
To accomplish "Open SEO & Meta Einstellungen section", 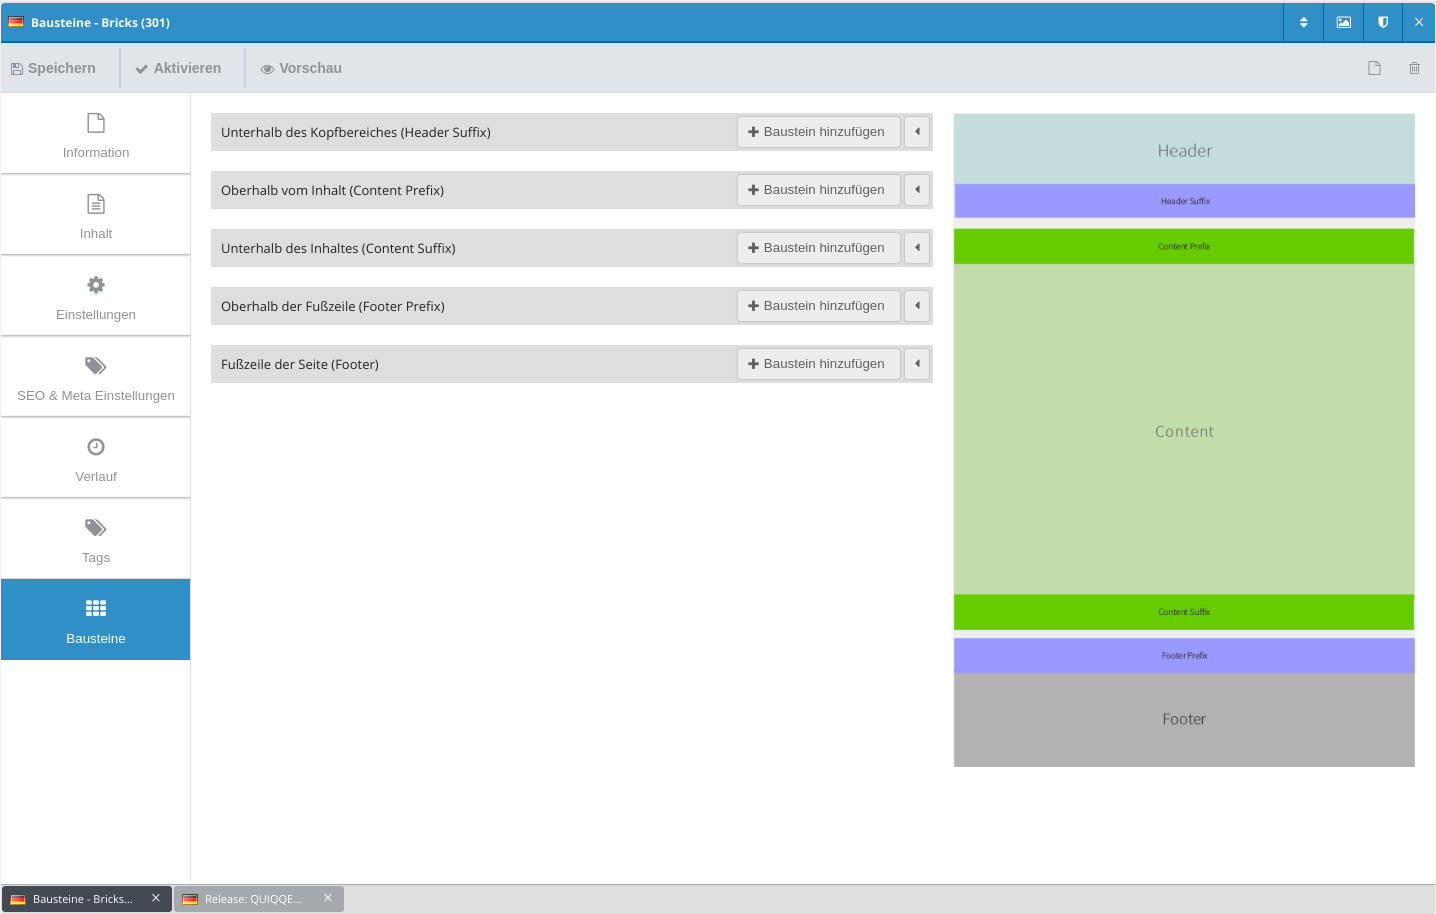I will pos(96,378).
